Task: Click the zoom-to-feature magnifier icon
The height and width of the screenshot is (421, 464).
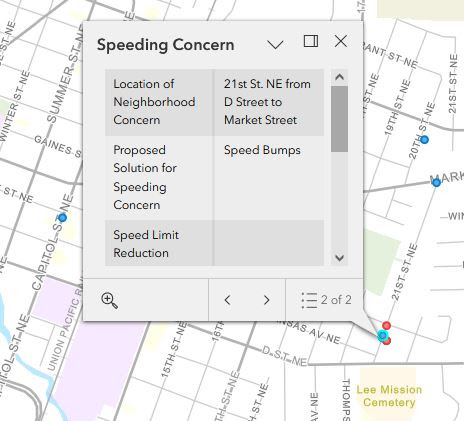Action: [109, 300]
